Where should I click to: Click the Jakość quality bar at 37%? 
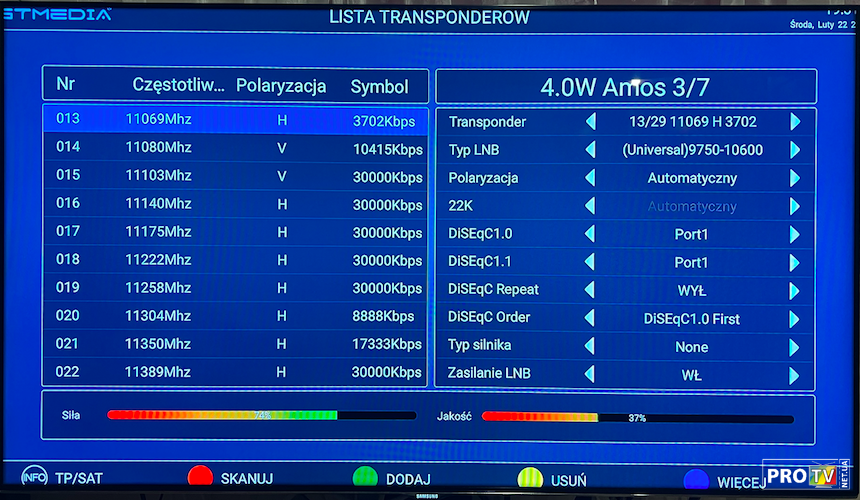point(637,418)
